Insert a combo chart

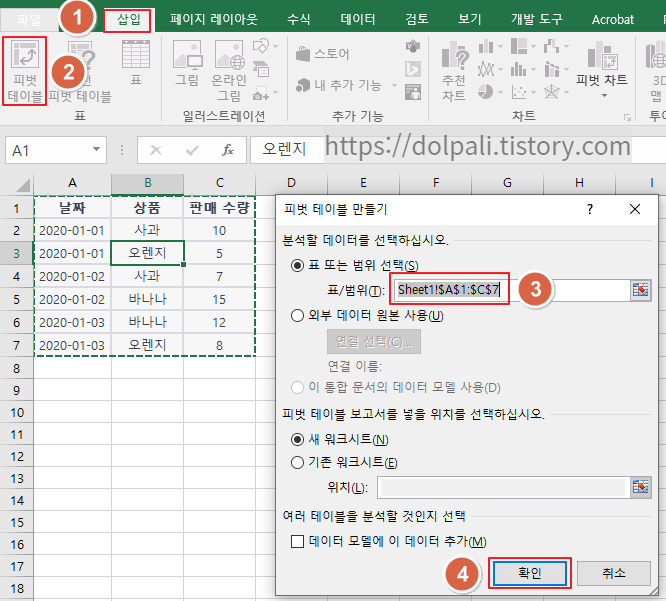tap(551, 69)
